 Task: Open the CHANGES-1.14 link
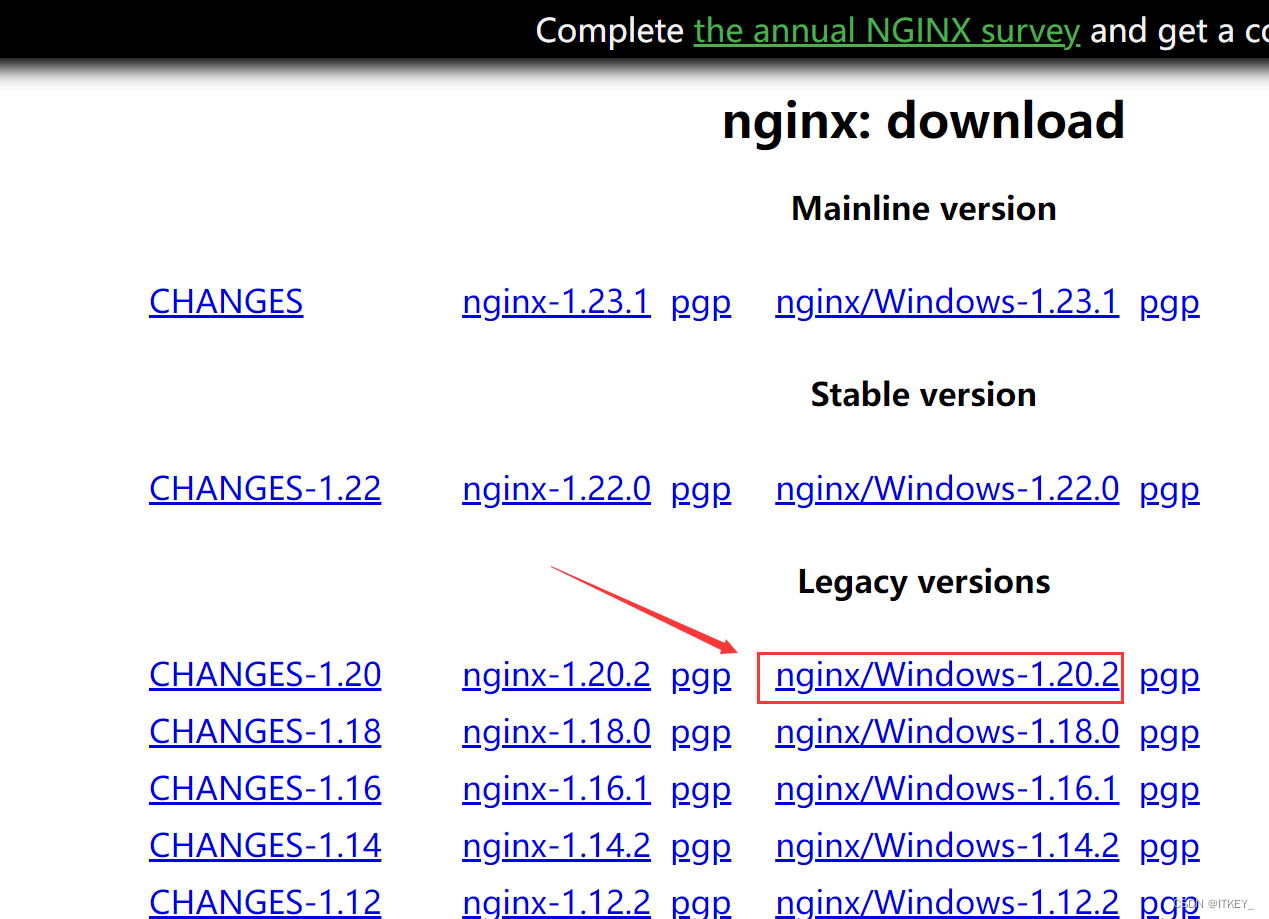(265, 846)
